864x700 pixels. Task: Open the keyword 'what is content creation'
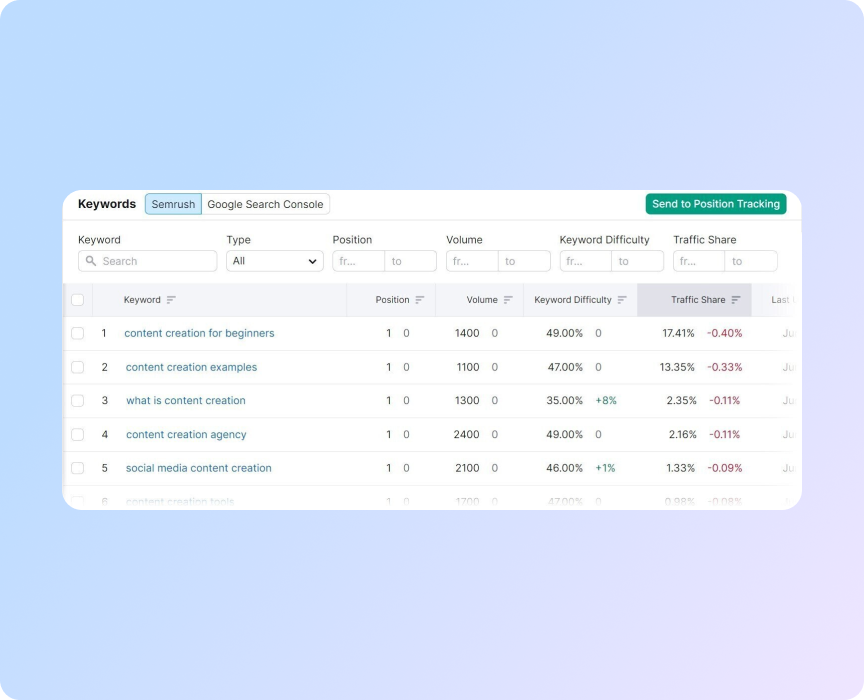point(185,400)
